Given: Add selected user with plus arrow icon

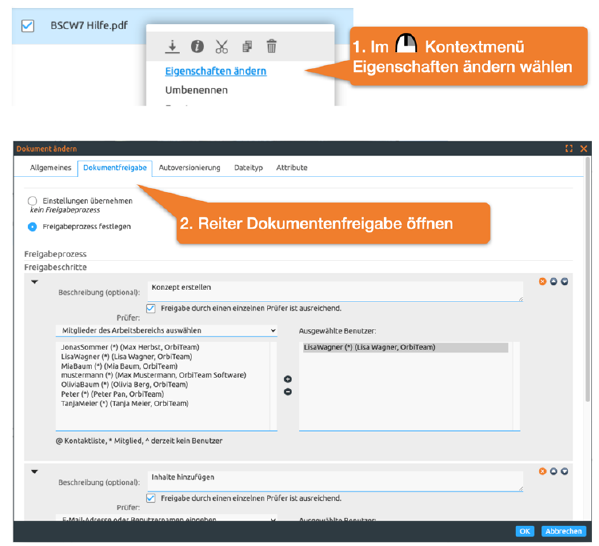Looking at the screenshot, I should (x=288, y=379).
